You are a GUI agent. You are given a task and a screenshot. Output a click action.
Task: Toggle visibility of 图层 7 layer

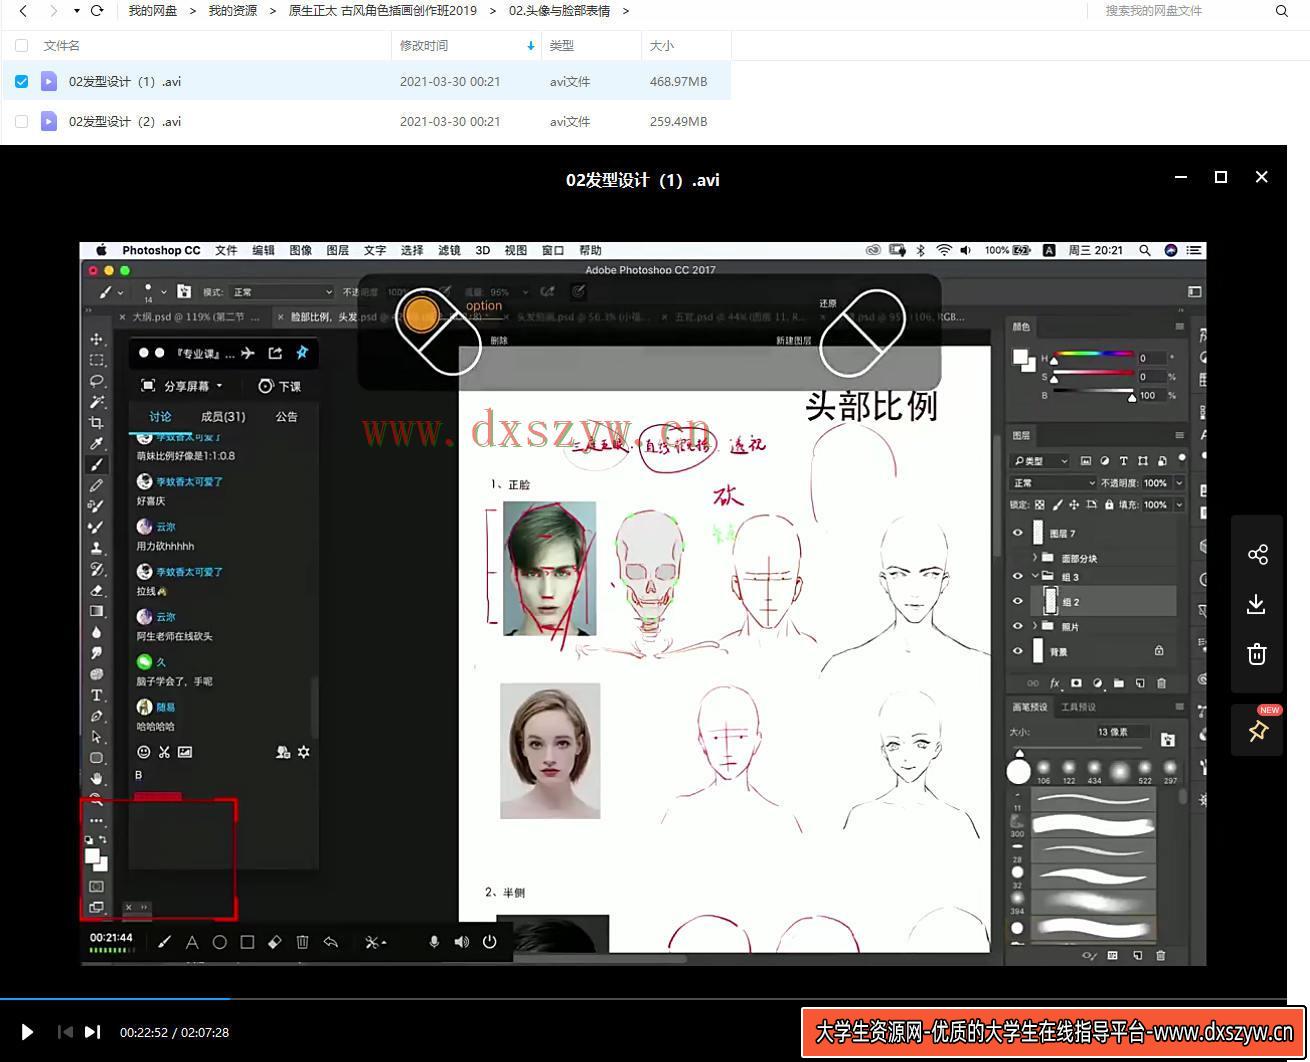[x=1018, y=533]
